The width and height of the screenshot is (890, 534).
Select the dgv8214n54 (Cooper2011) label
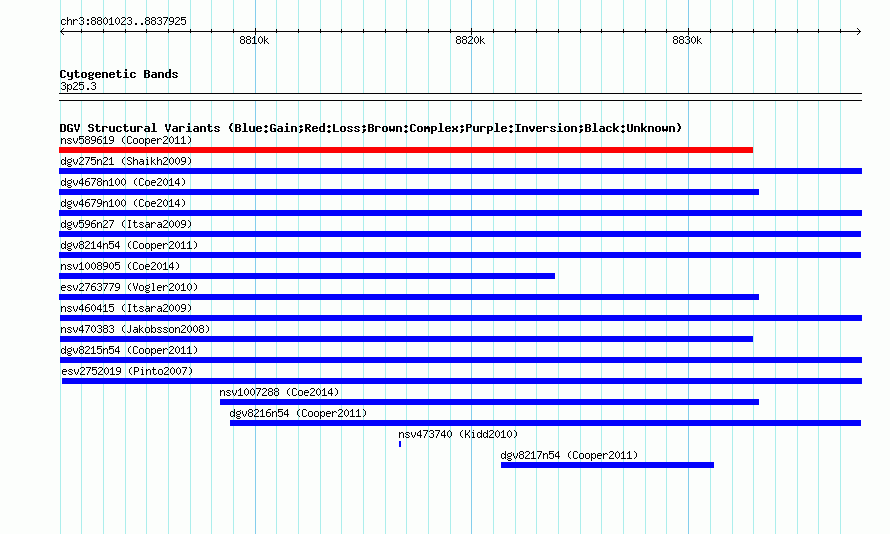129,245
